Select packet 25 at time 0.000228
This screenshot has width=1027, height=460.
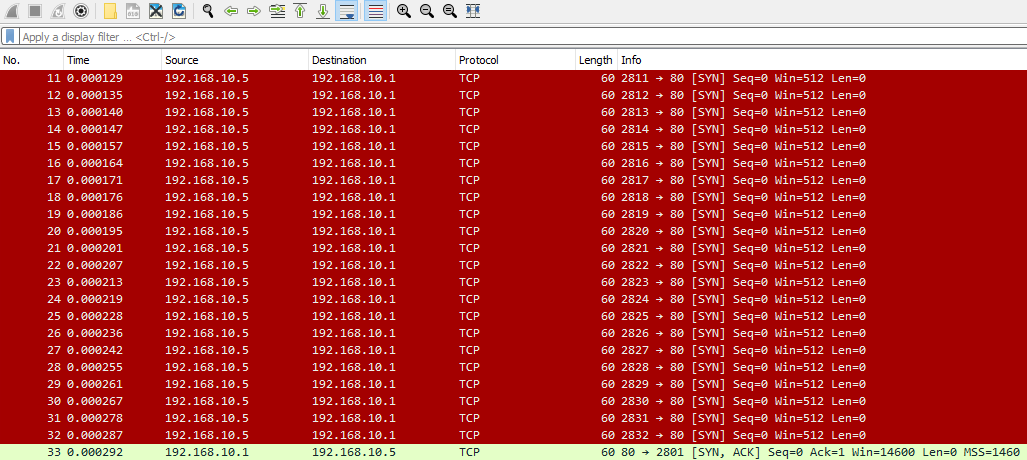[514, 316]
